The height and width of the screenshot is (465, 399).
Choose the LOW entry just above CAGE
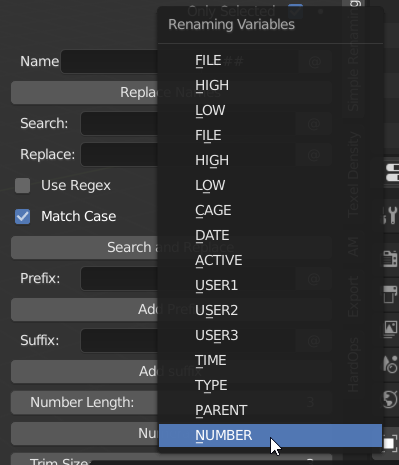point(270,185)
